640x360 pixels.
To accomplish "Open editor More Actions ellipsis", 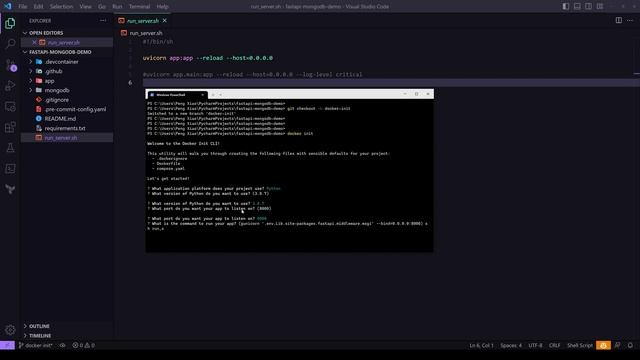I will 630,20.
